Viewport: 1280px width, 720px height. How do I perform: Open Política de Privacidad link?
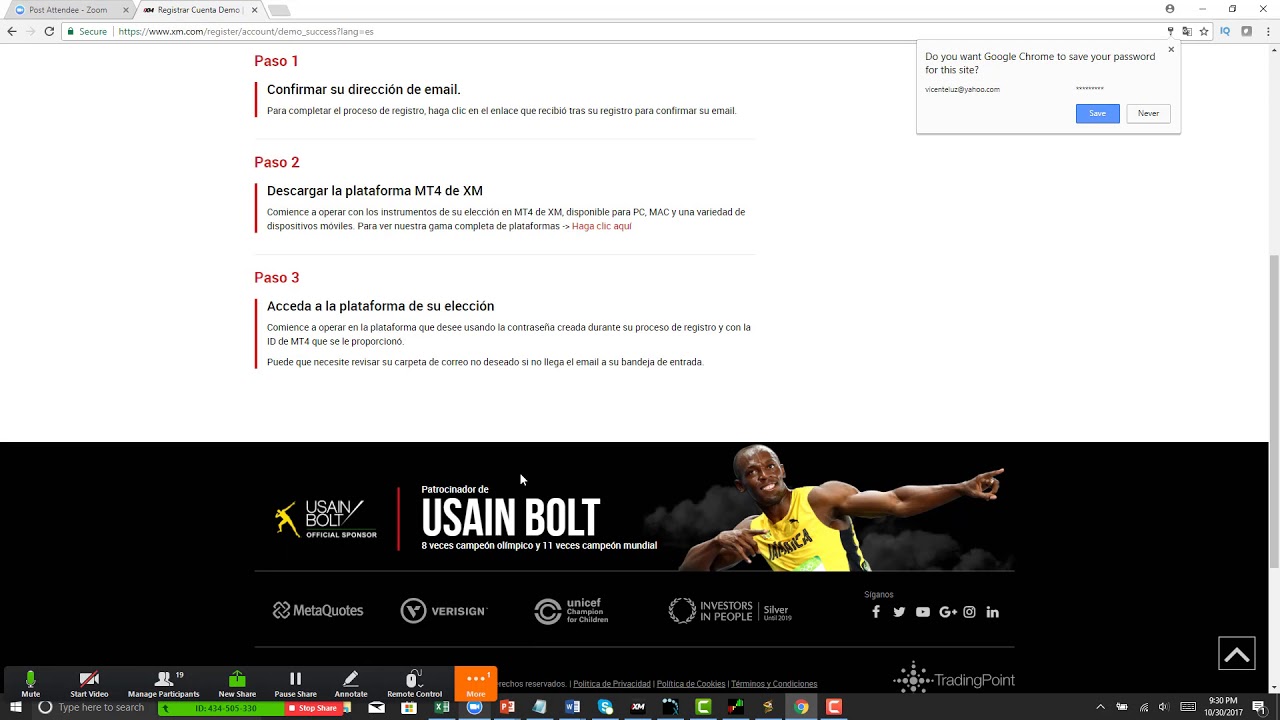coord(612,684)
